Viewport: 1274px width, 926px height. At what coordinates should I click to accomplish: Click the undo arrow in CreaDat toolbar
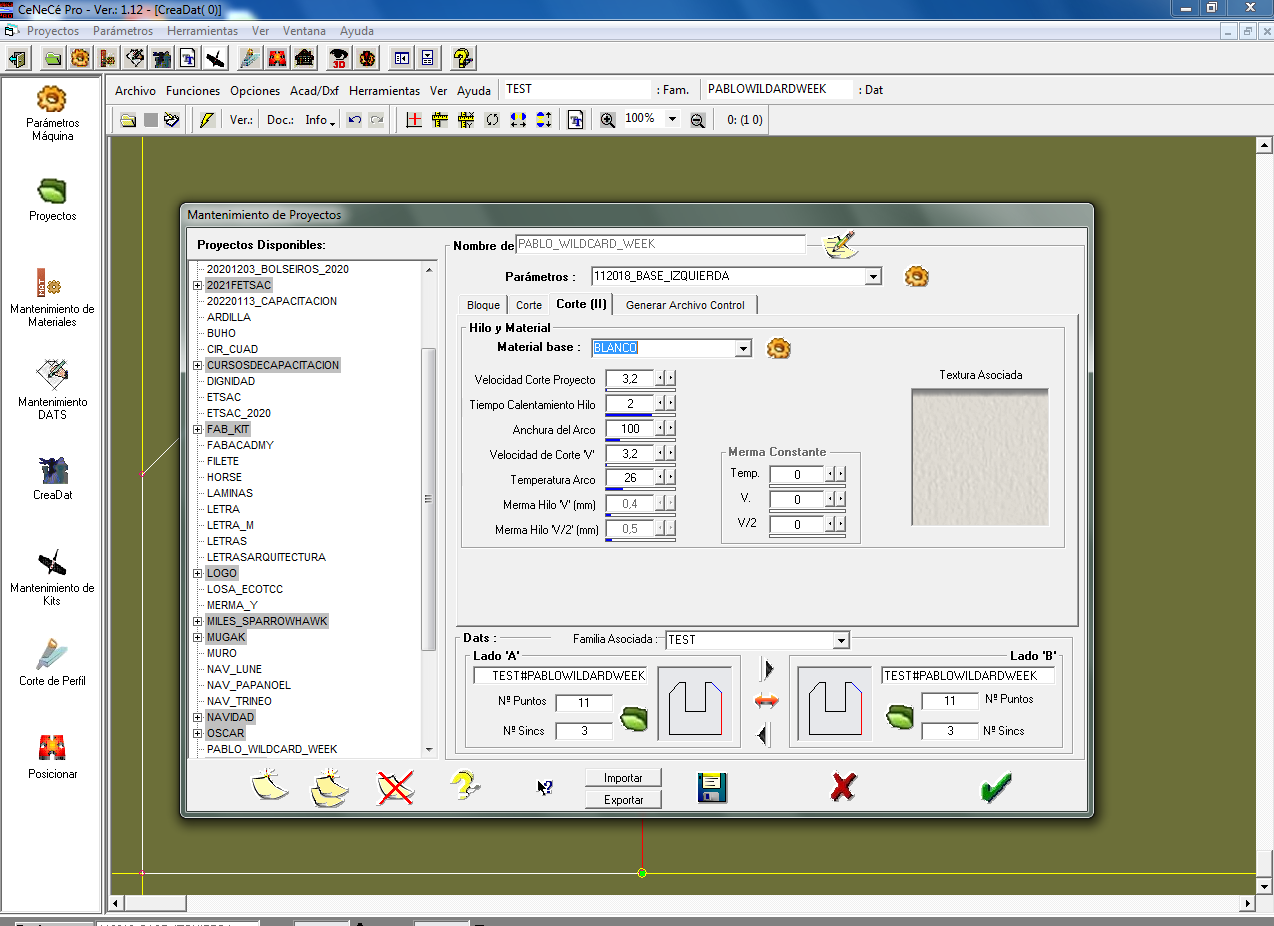click(x=354, y=120)
